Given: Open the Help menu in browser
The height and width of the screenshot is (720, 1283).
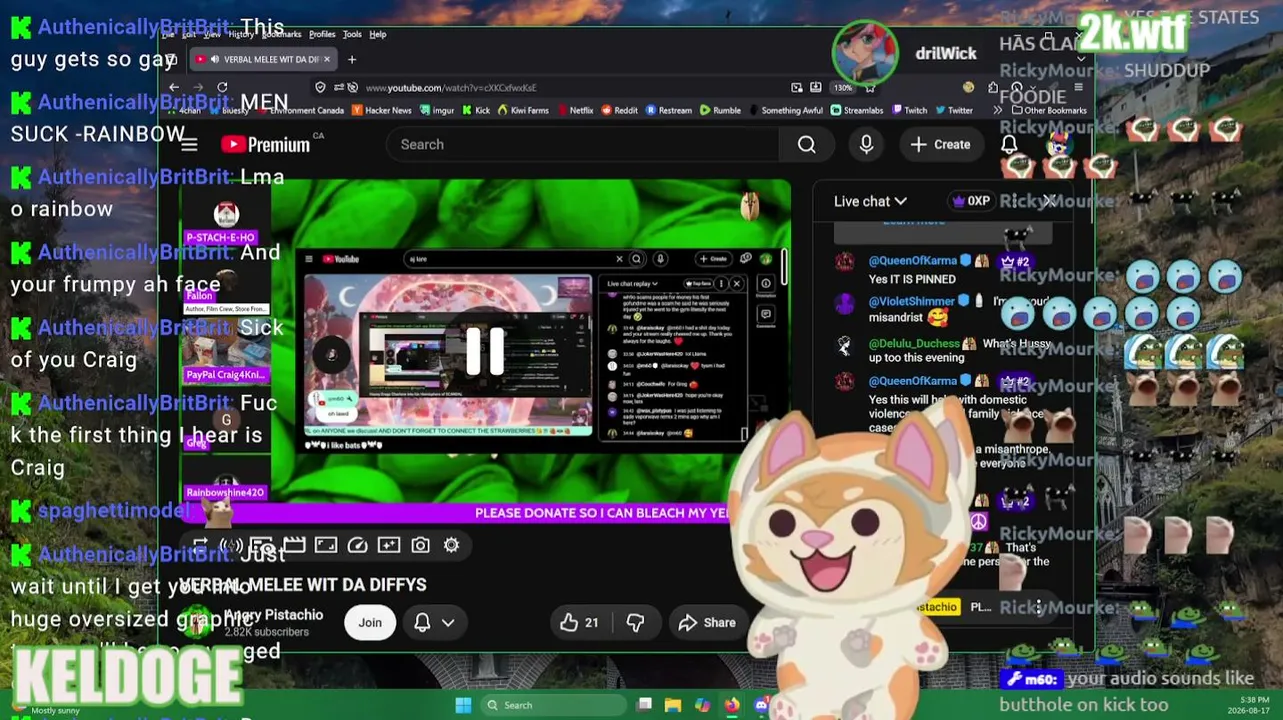Looking at the screenshot, I should 378,34.
